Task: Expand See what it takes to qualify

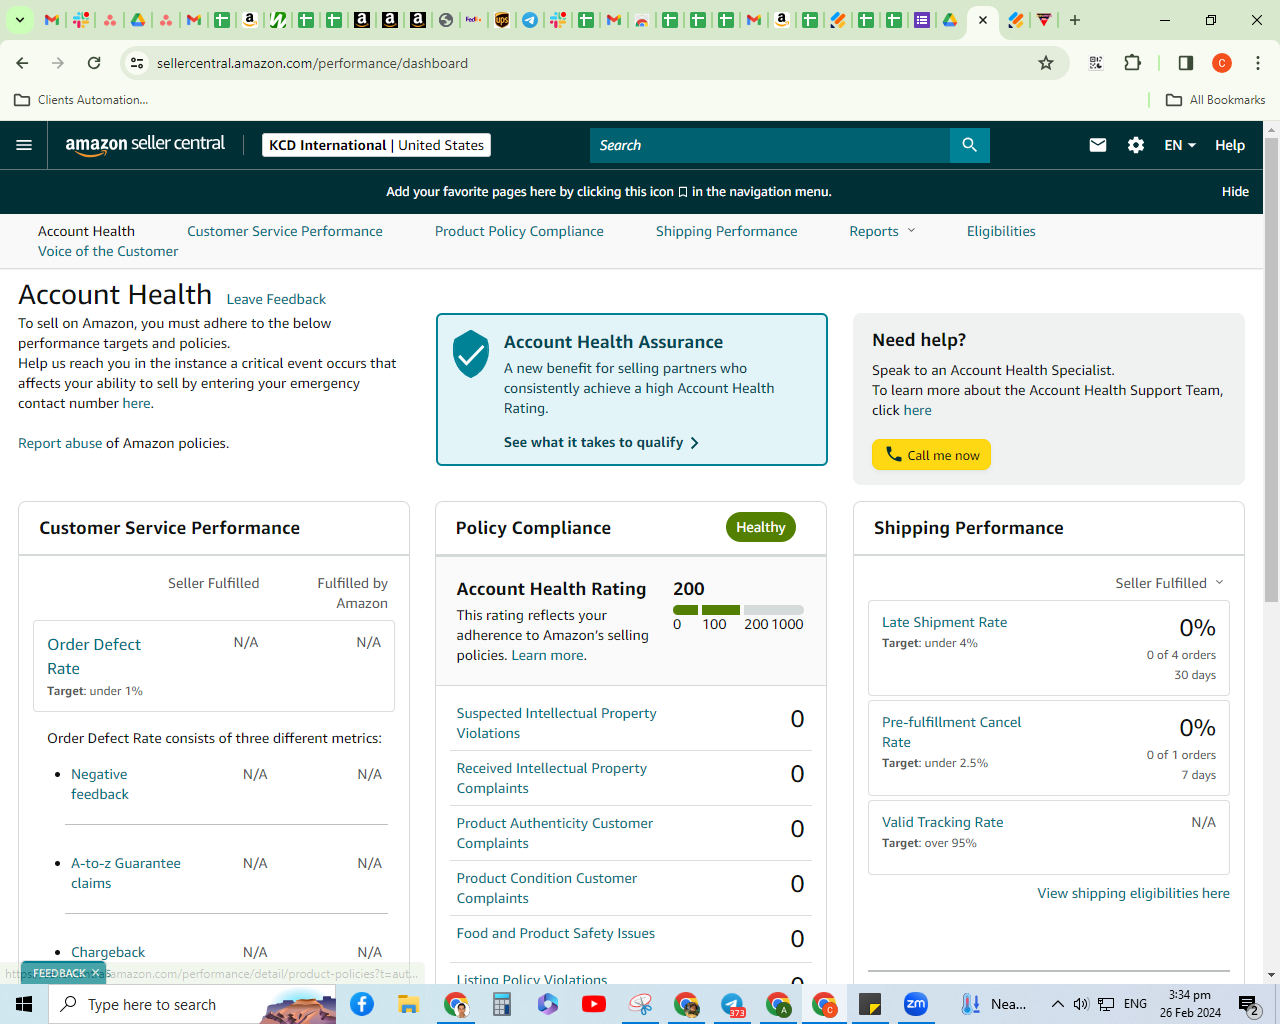Action: pos(601,442)
